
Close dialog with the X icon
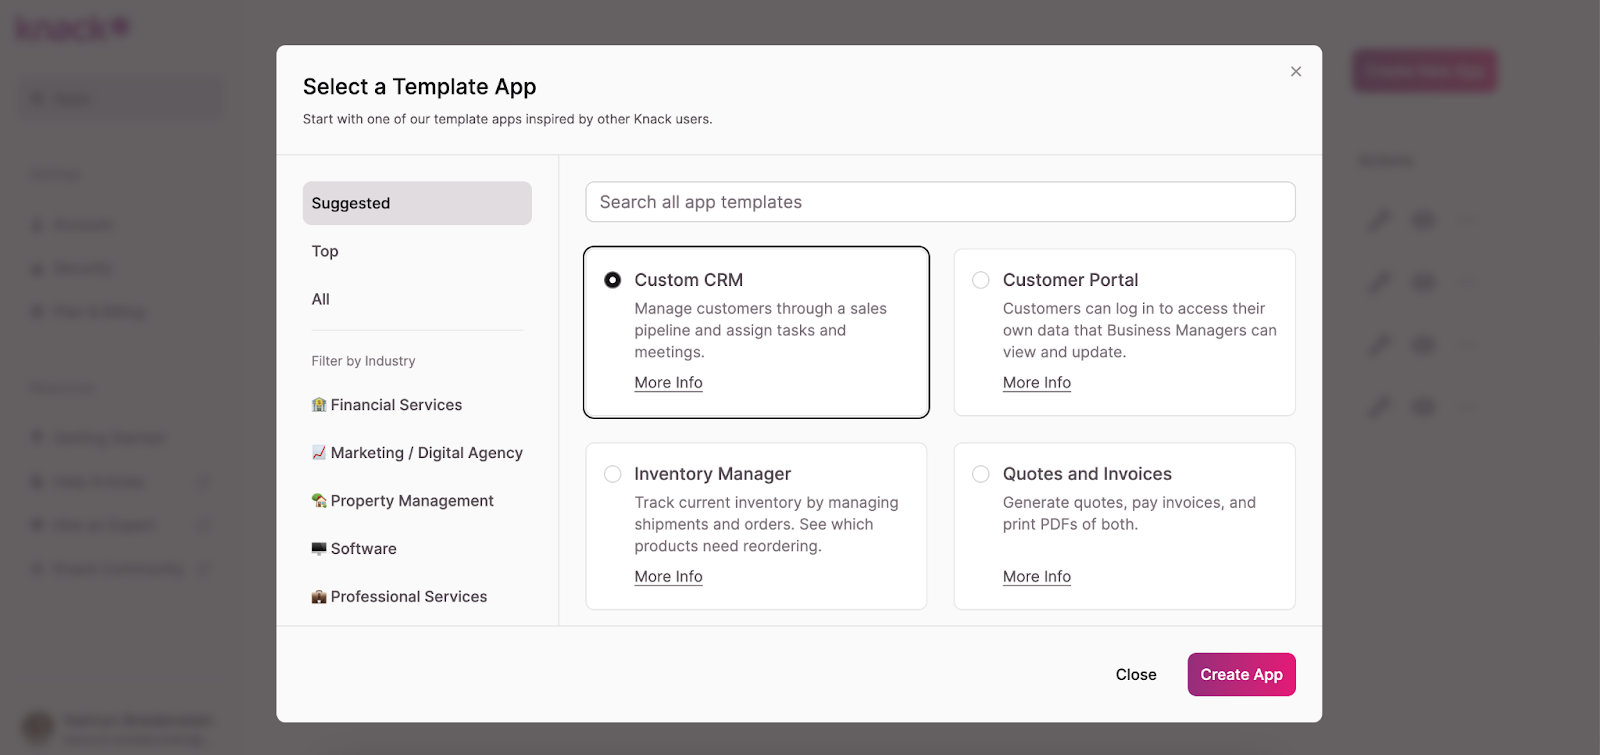[x=1295, y=72]
